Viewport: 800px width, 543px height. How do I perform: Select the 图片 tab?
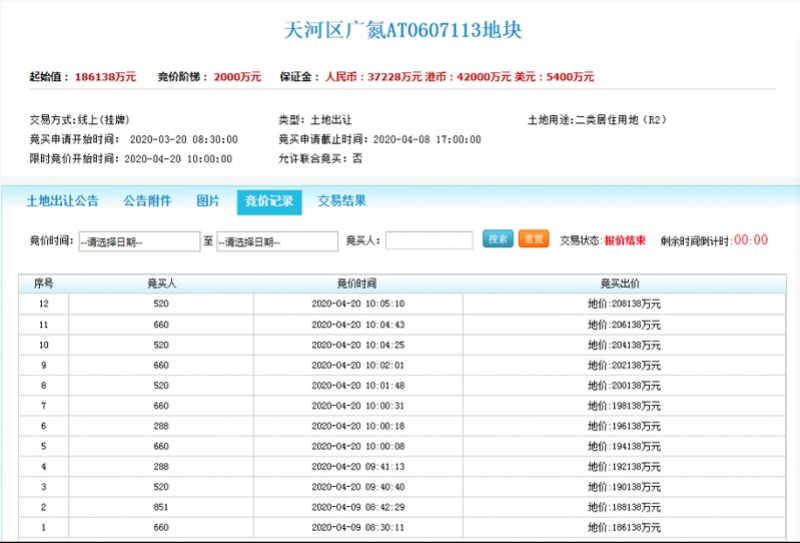[x=208, y=201]
